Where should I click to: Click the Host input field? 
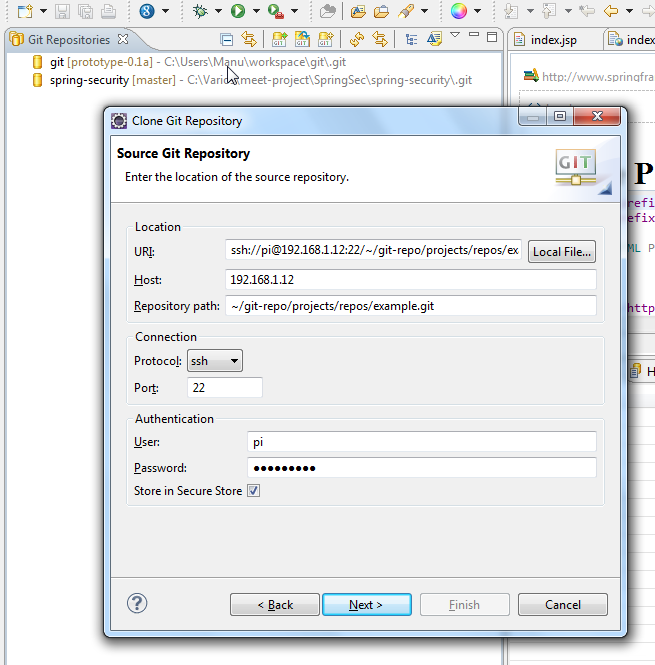click(411, 280)
